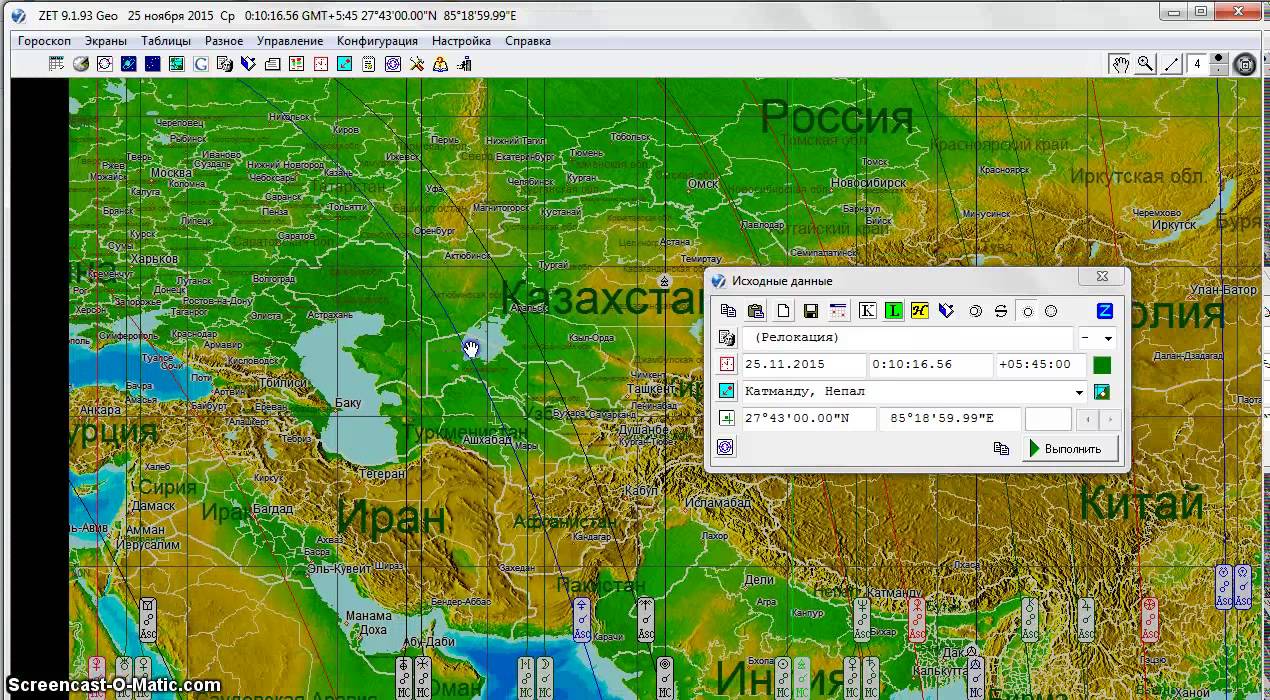The height and width of the screenshot is (700, 1270).
Task: Open the Разное menu
Action: tap(224, 41)
